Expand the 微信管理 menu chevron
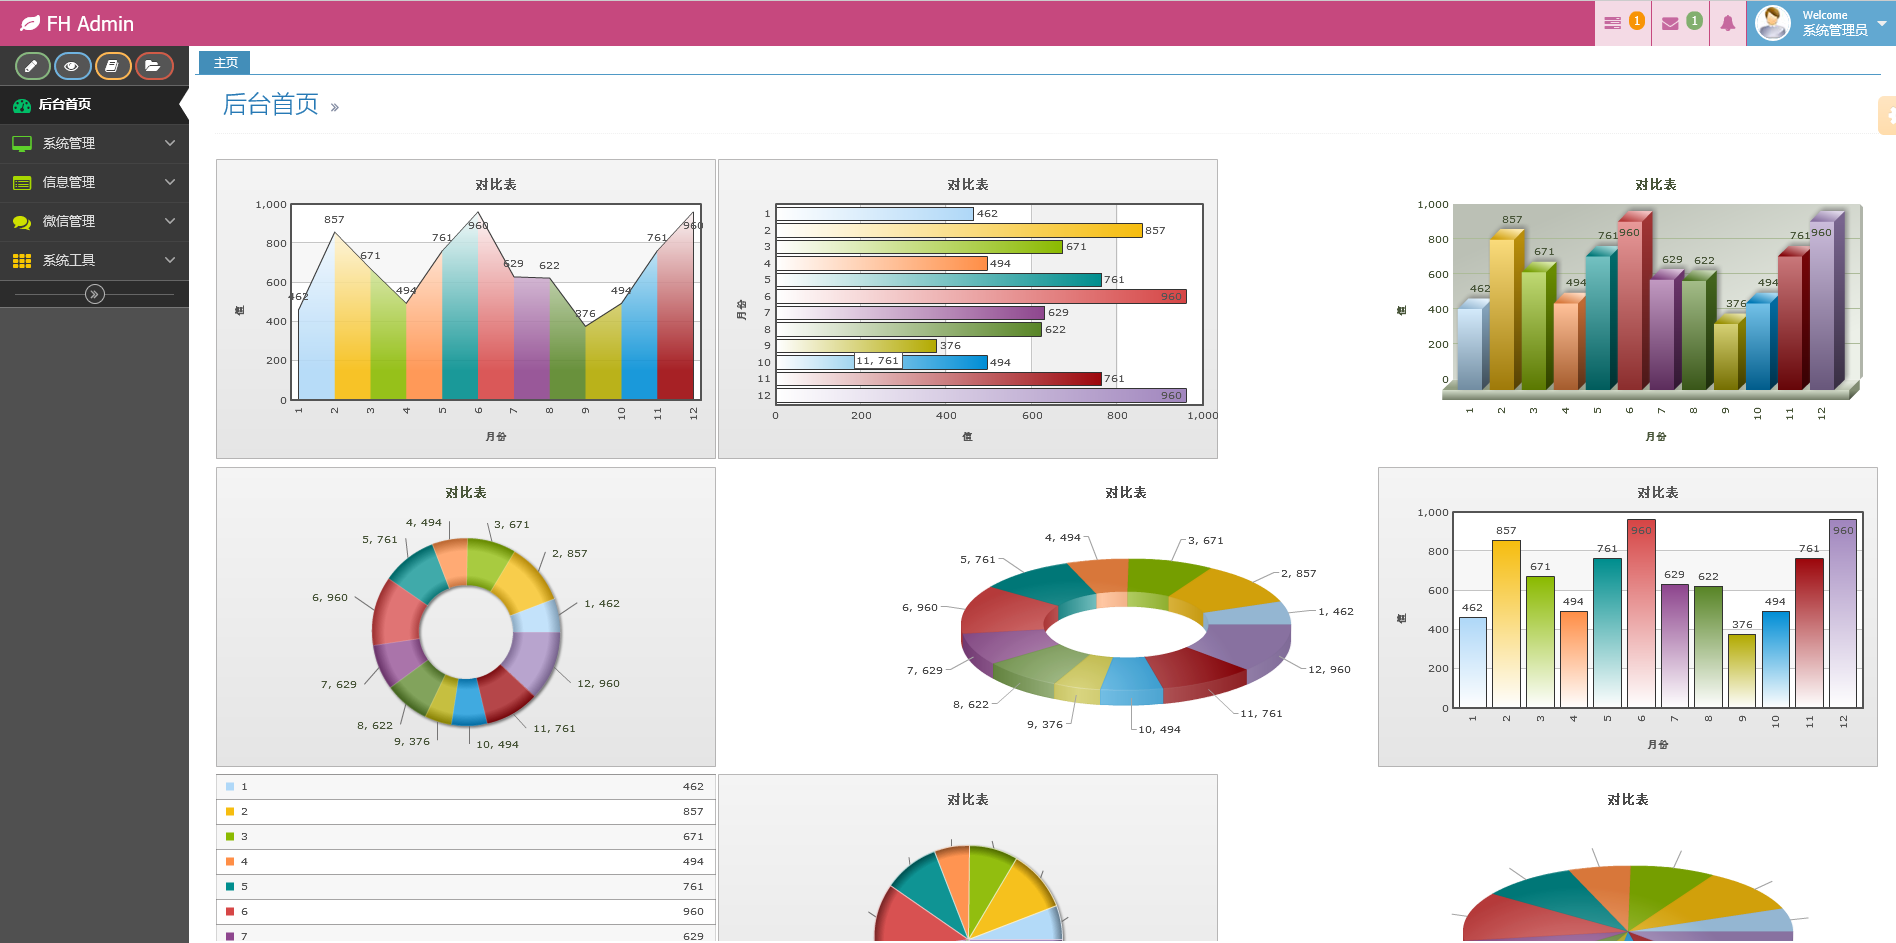Image resolution: width=1896 pixels, height=943 pixels. click(170, 221)
